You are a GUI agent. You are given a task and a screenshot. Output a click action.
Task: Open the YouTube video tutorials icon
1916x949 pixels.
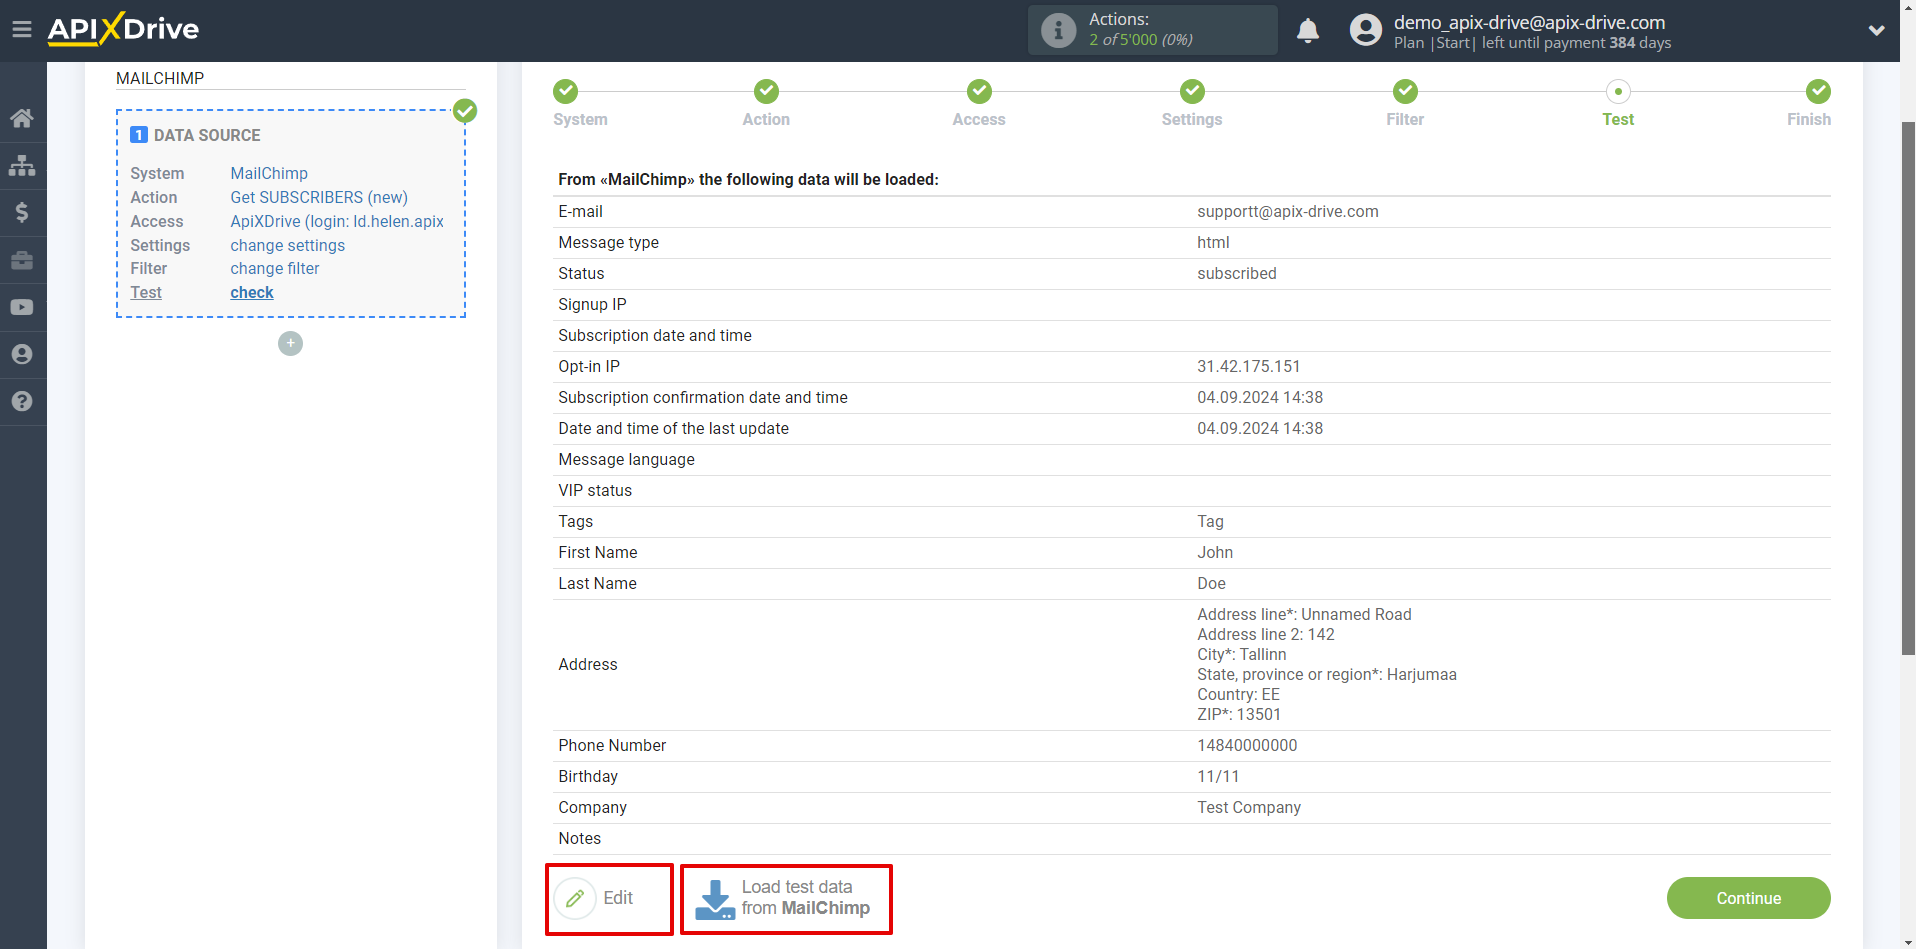[x=22, y=307]
